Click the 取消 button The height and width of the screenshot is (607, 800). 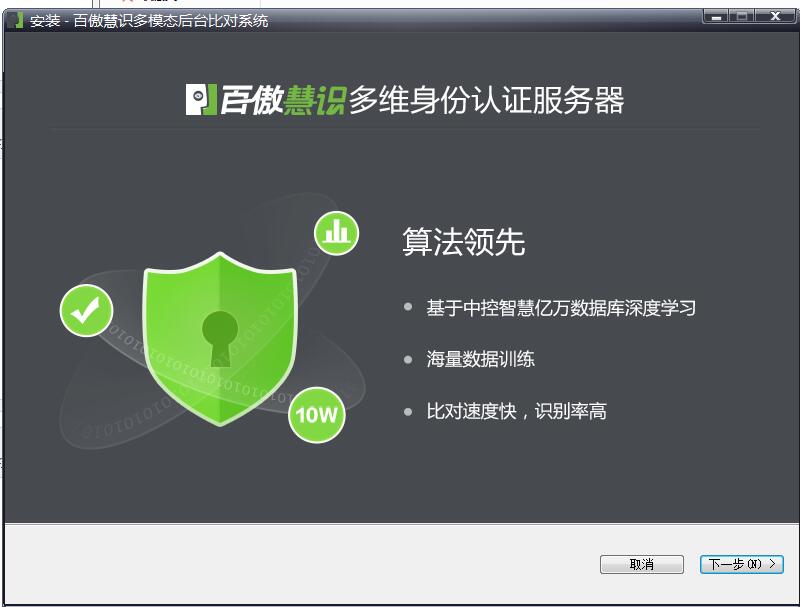pos(641,564)
